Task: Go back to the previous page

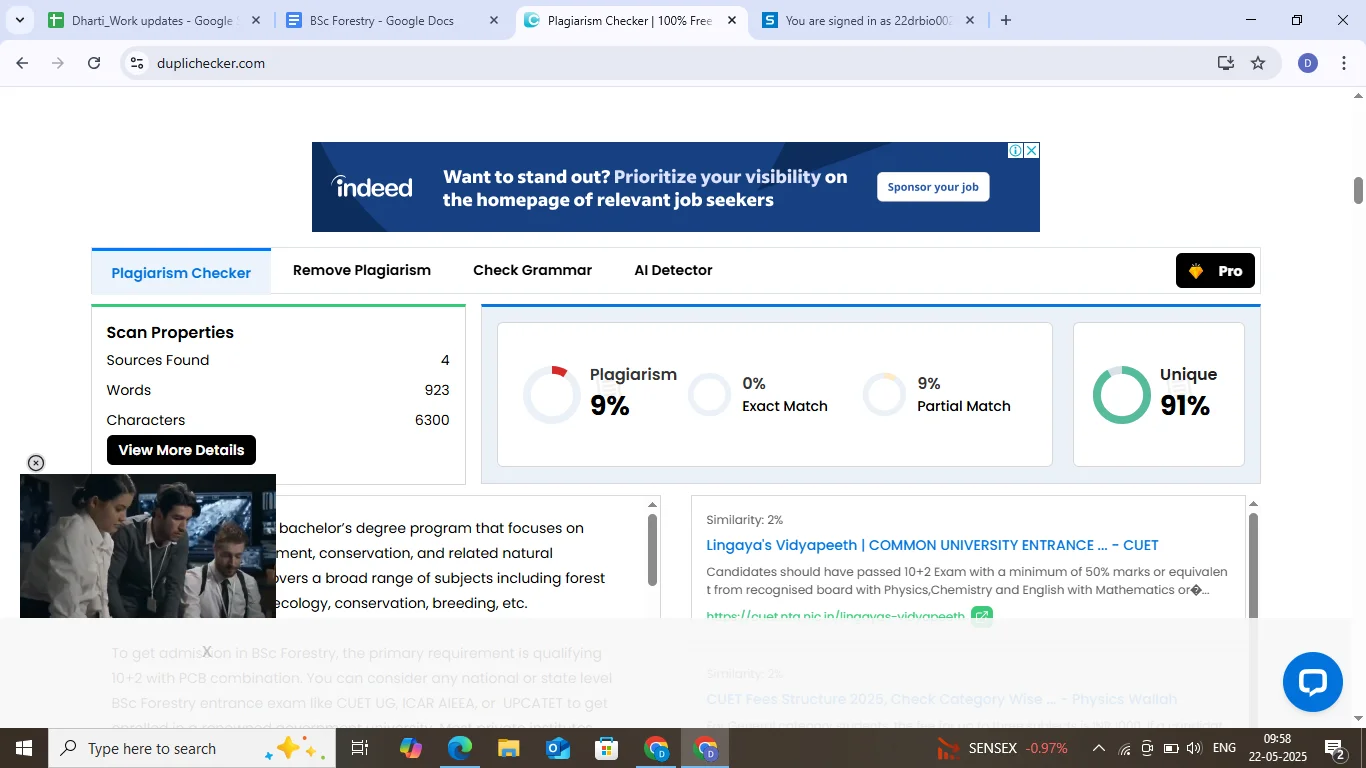Action: tap(22, 63)
